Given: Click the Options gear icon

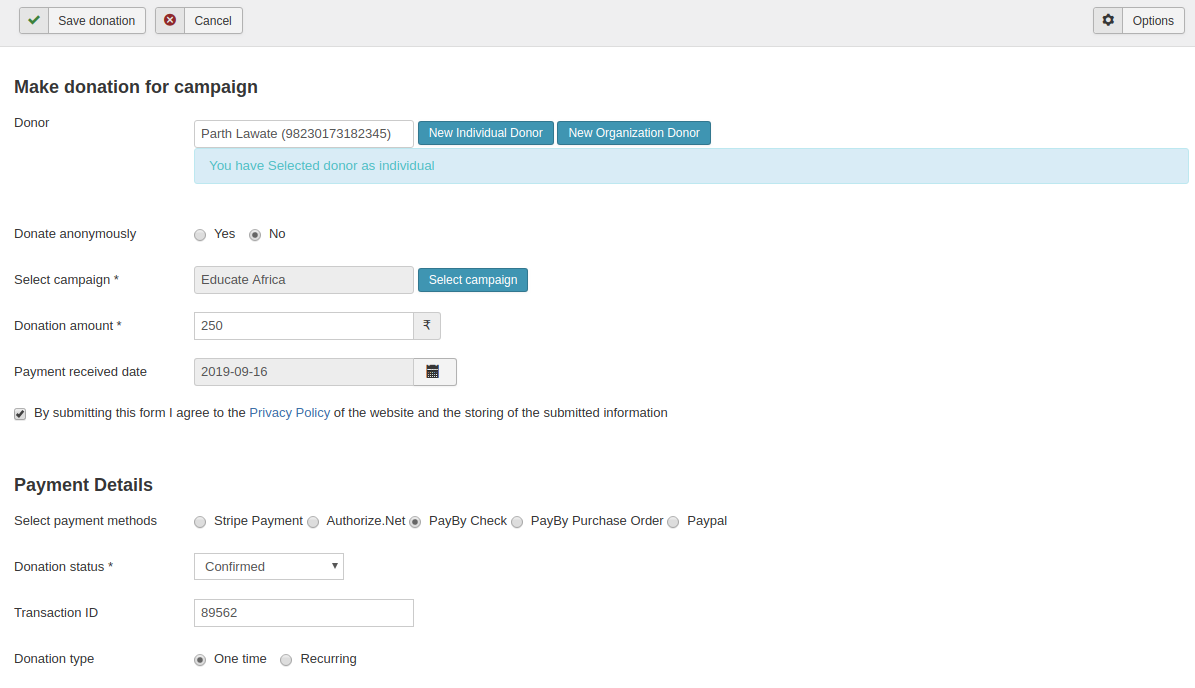Looking at the screenshot, I should click(x=1108, y=21).
